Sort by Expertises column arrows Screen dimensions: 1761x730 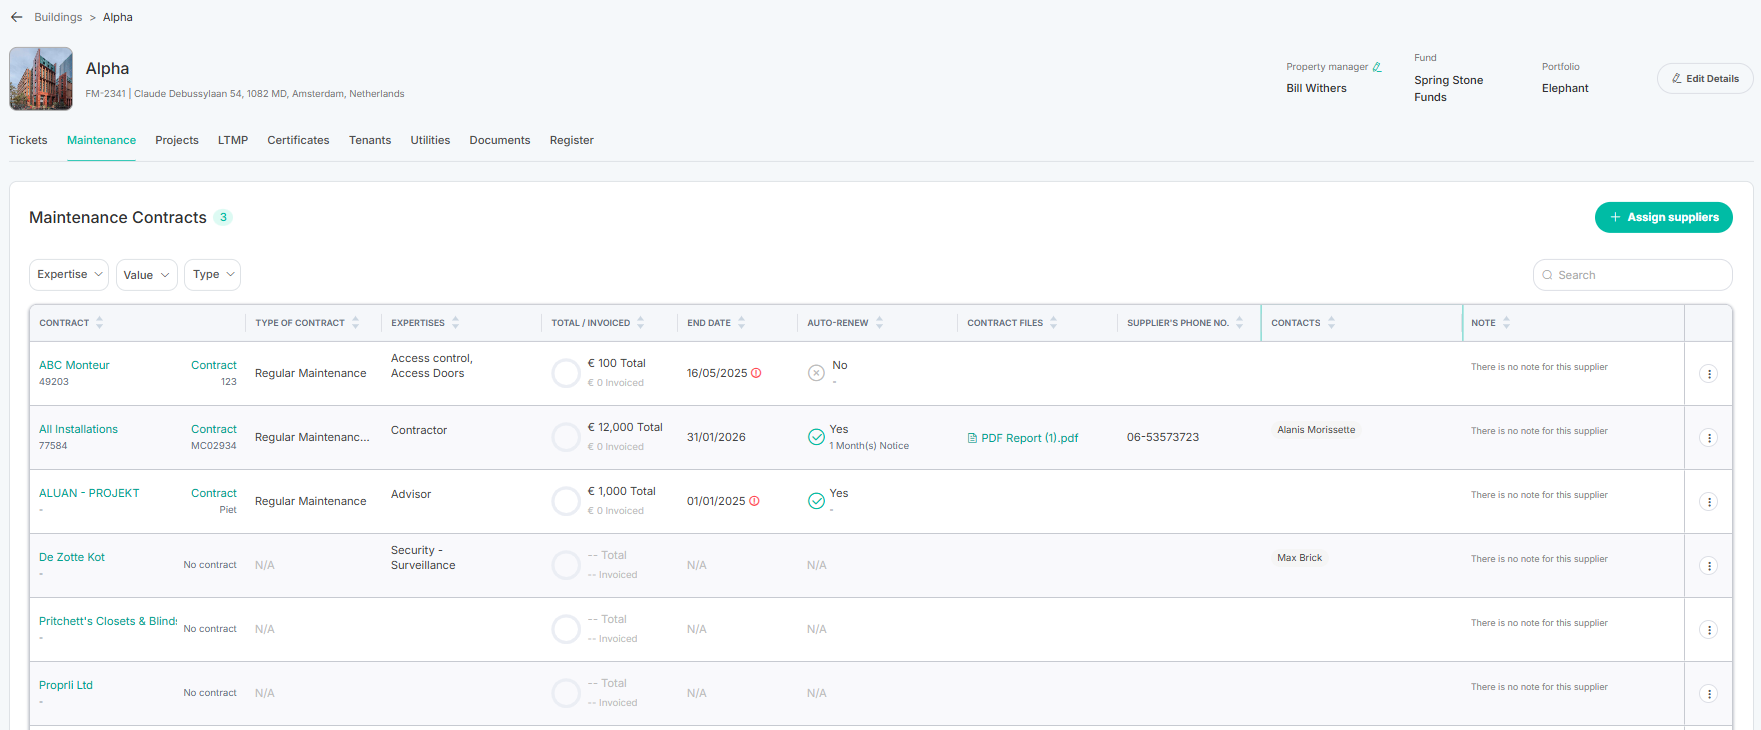[x=455, y=323]
